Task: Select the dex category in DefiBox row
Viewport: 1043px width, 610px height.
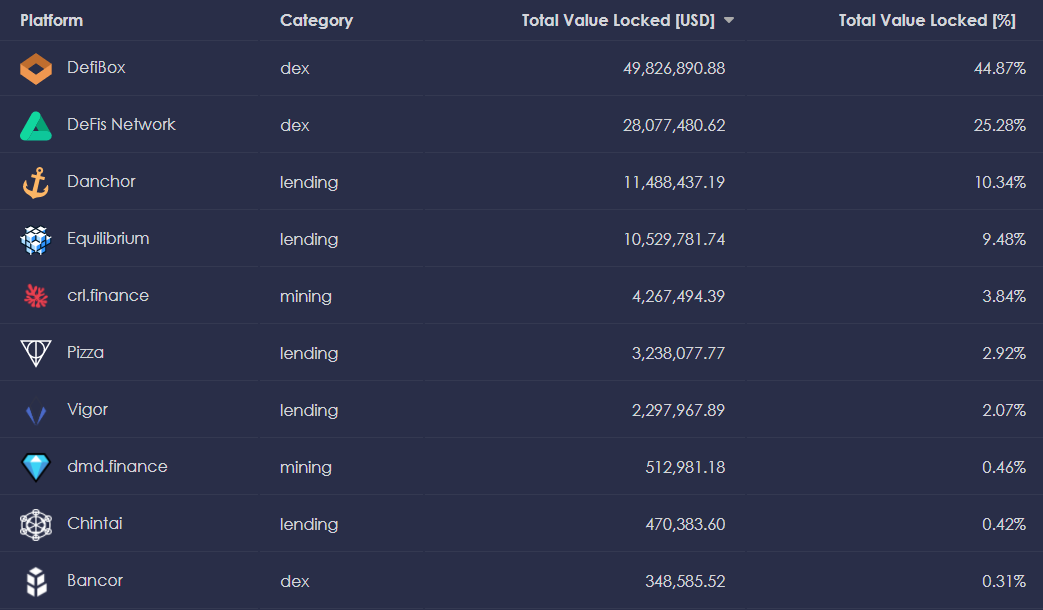Action: [x=295, y=69]
